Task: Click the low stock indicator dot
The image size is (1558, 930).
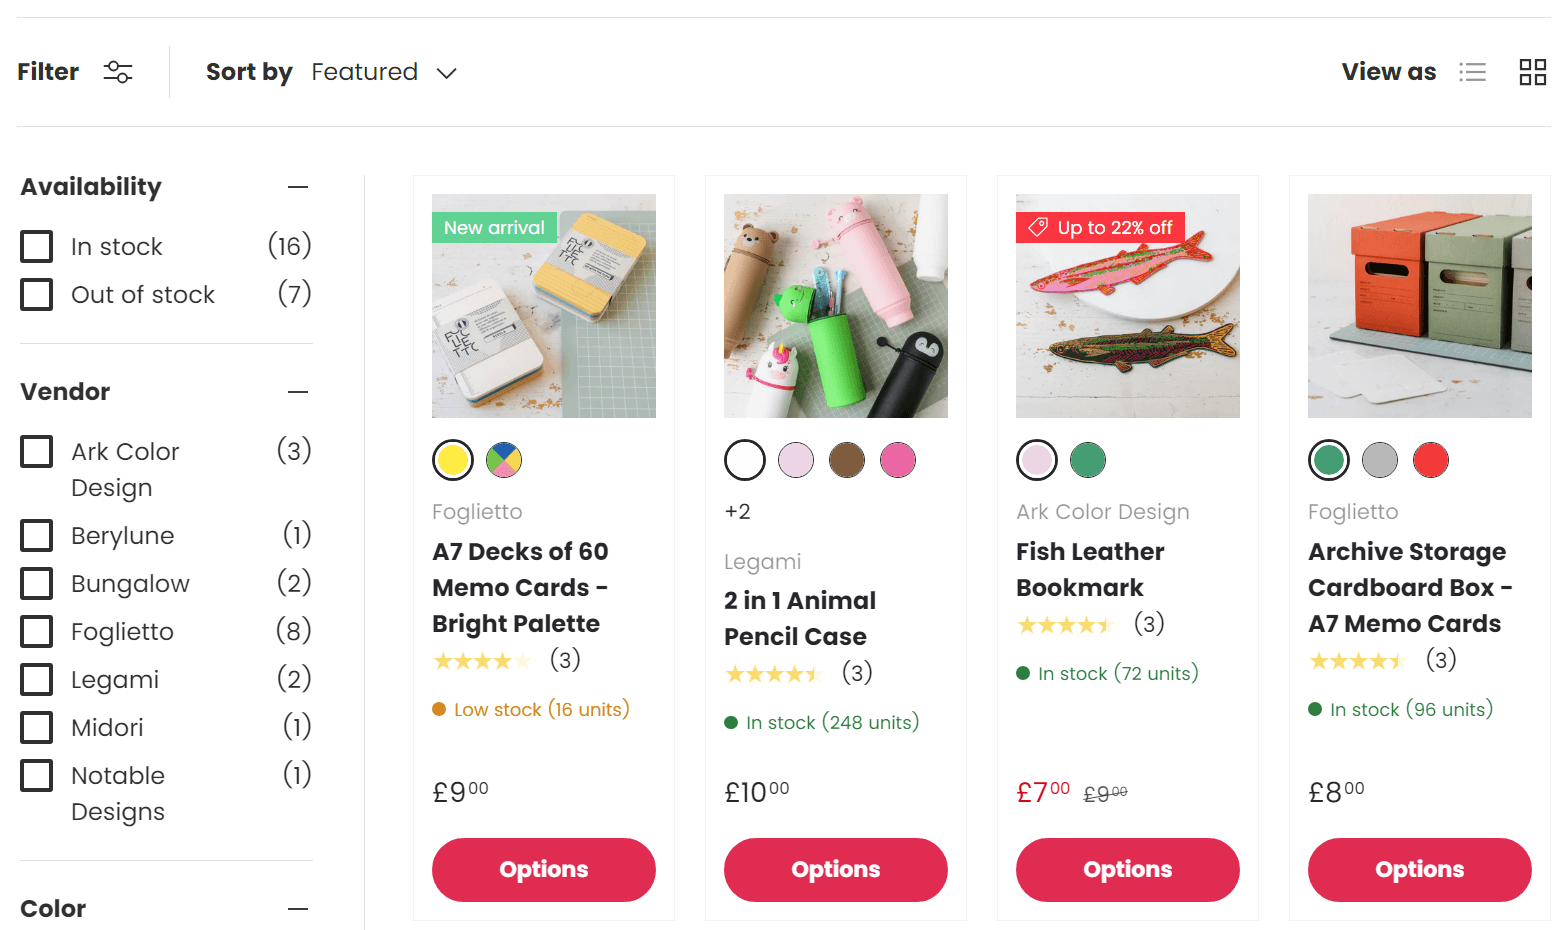Action: [x=439, y=709]
